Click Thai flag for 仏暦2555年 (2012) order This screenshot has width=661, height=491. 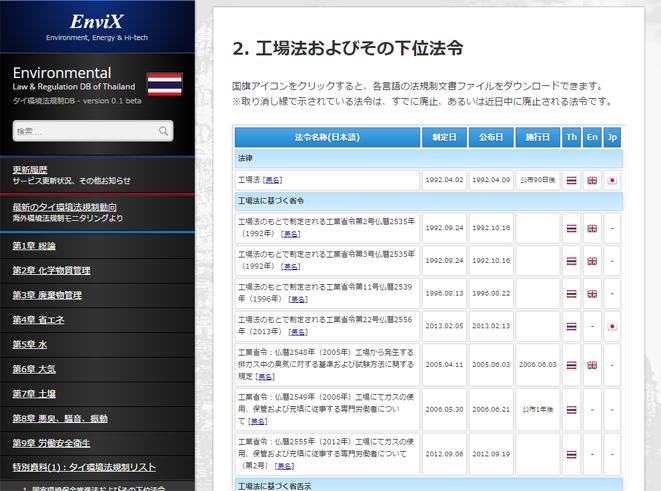tap(571, 452)
